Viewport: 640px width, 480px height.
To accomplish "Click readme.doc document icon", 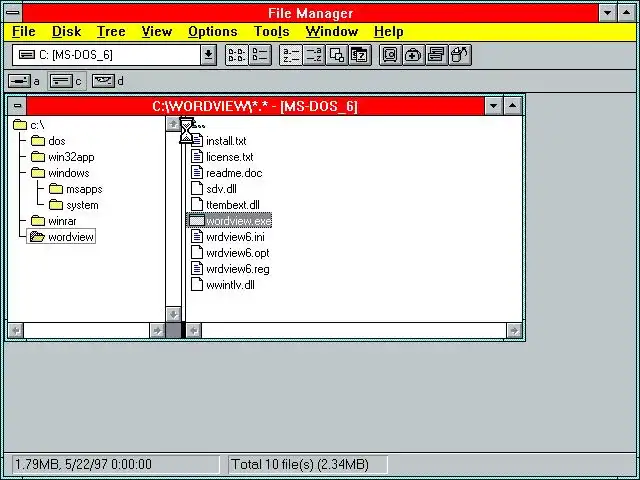I will pyautogui.click(x=197, y=173).
